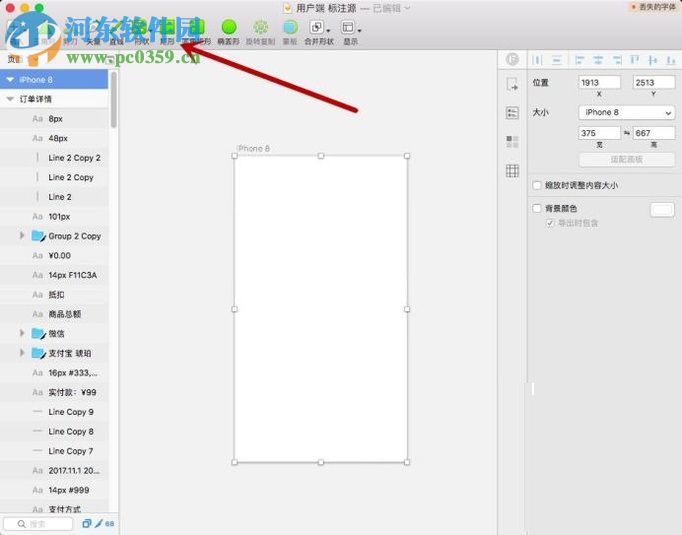This screenshot has width=682, height=535.
Task: Click the align horizontal centers icon
Action: tap(598, 60)
